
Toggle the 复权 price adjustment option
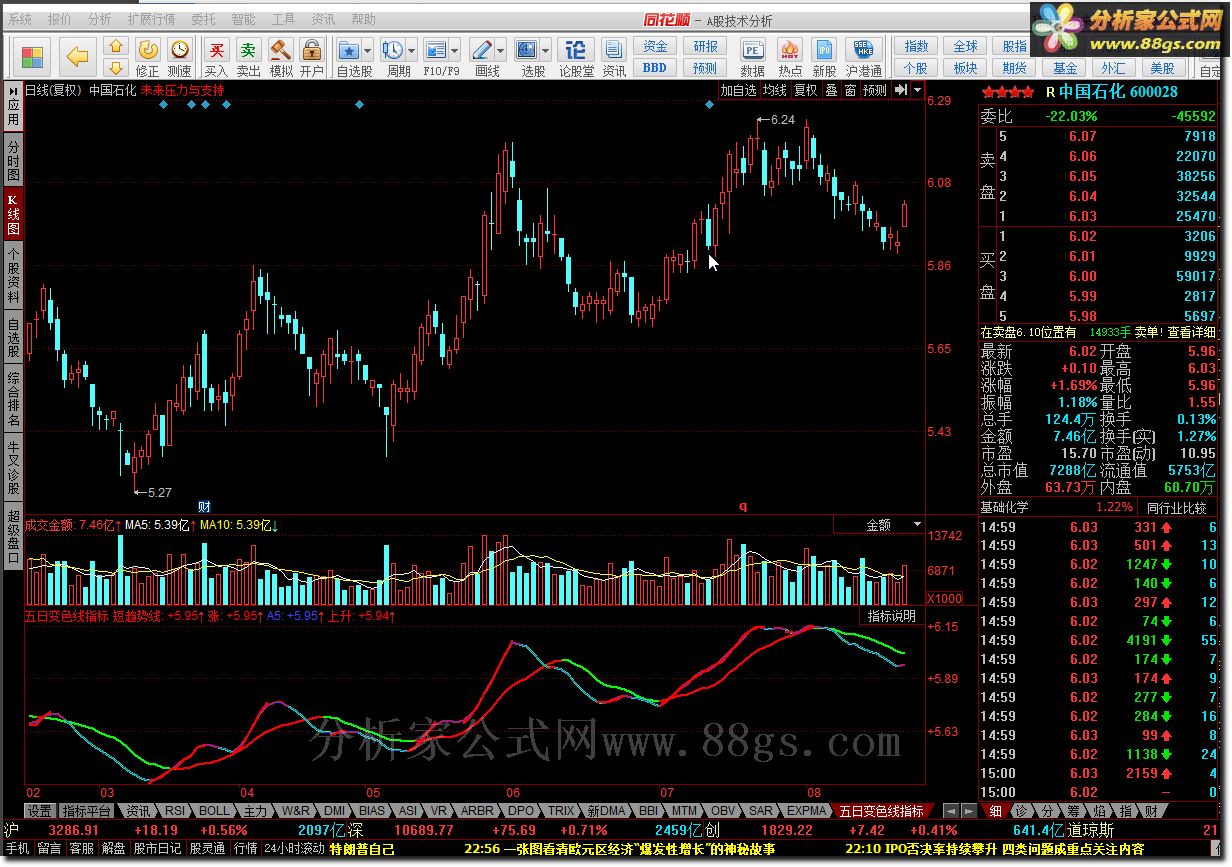coord(806,90)
